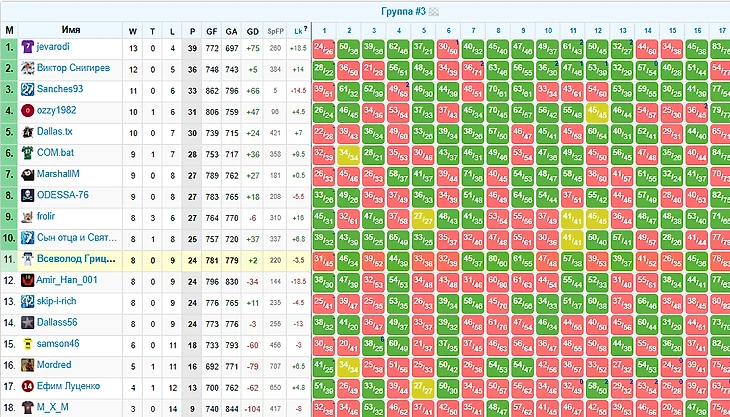
Task: Click the yellow avatar of samson46
Action: pos(27,344)
